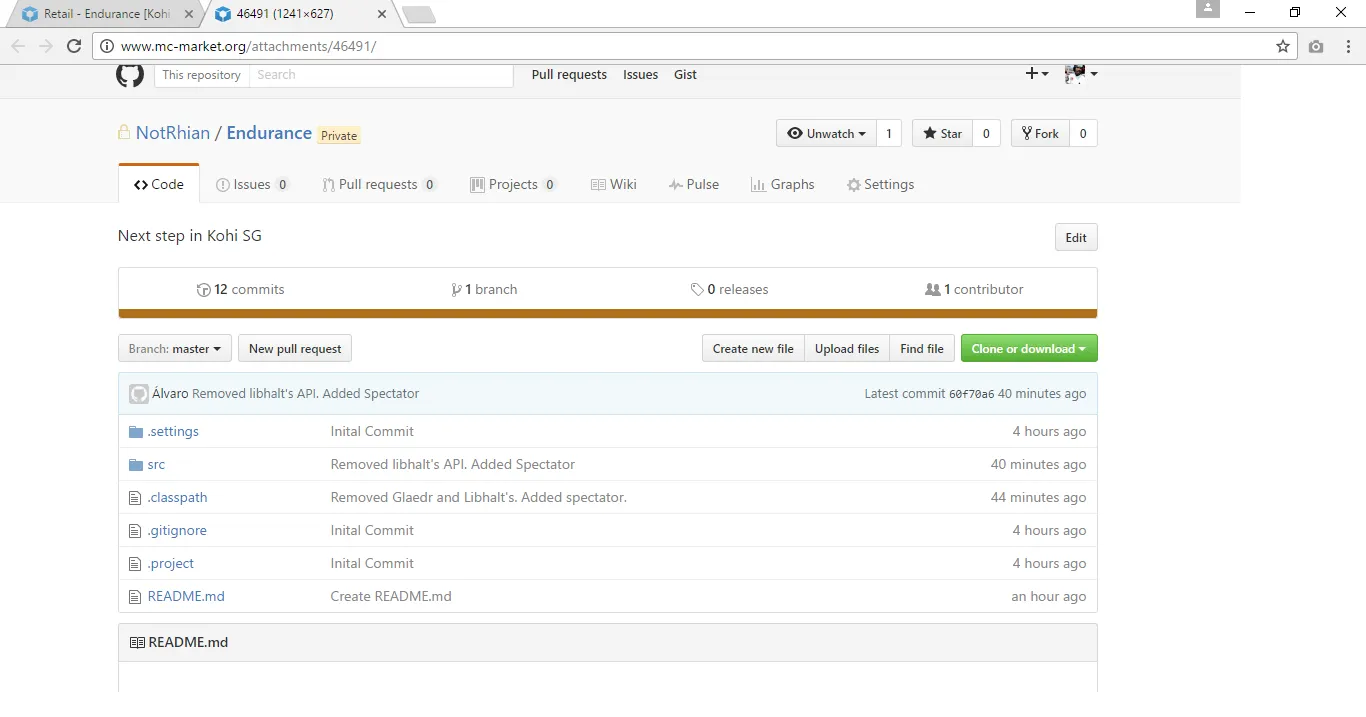Screen dimensions: 1366x717
Task: Open README.md in the file list
Action: click(x=186, y=596)
